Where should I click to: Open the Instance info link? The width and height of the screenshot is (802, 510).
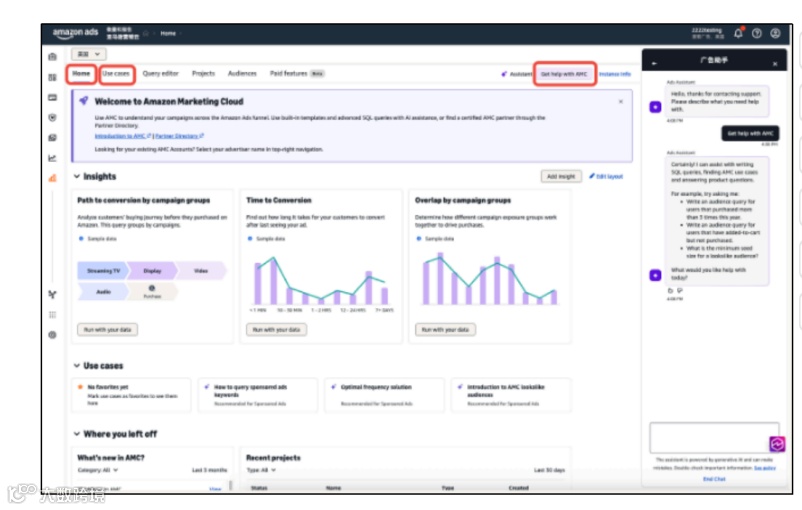pos(615,74)
